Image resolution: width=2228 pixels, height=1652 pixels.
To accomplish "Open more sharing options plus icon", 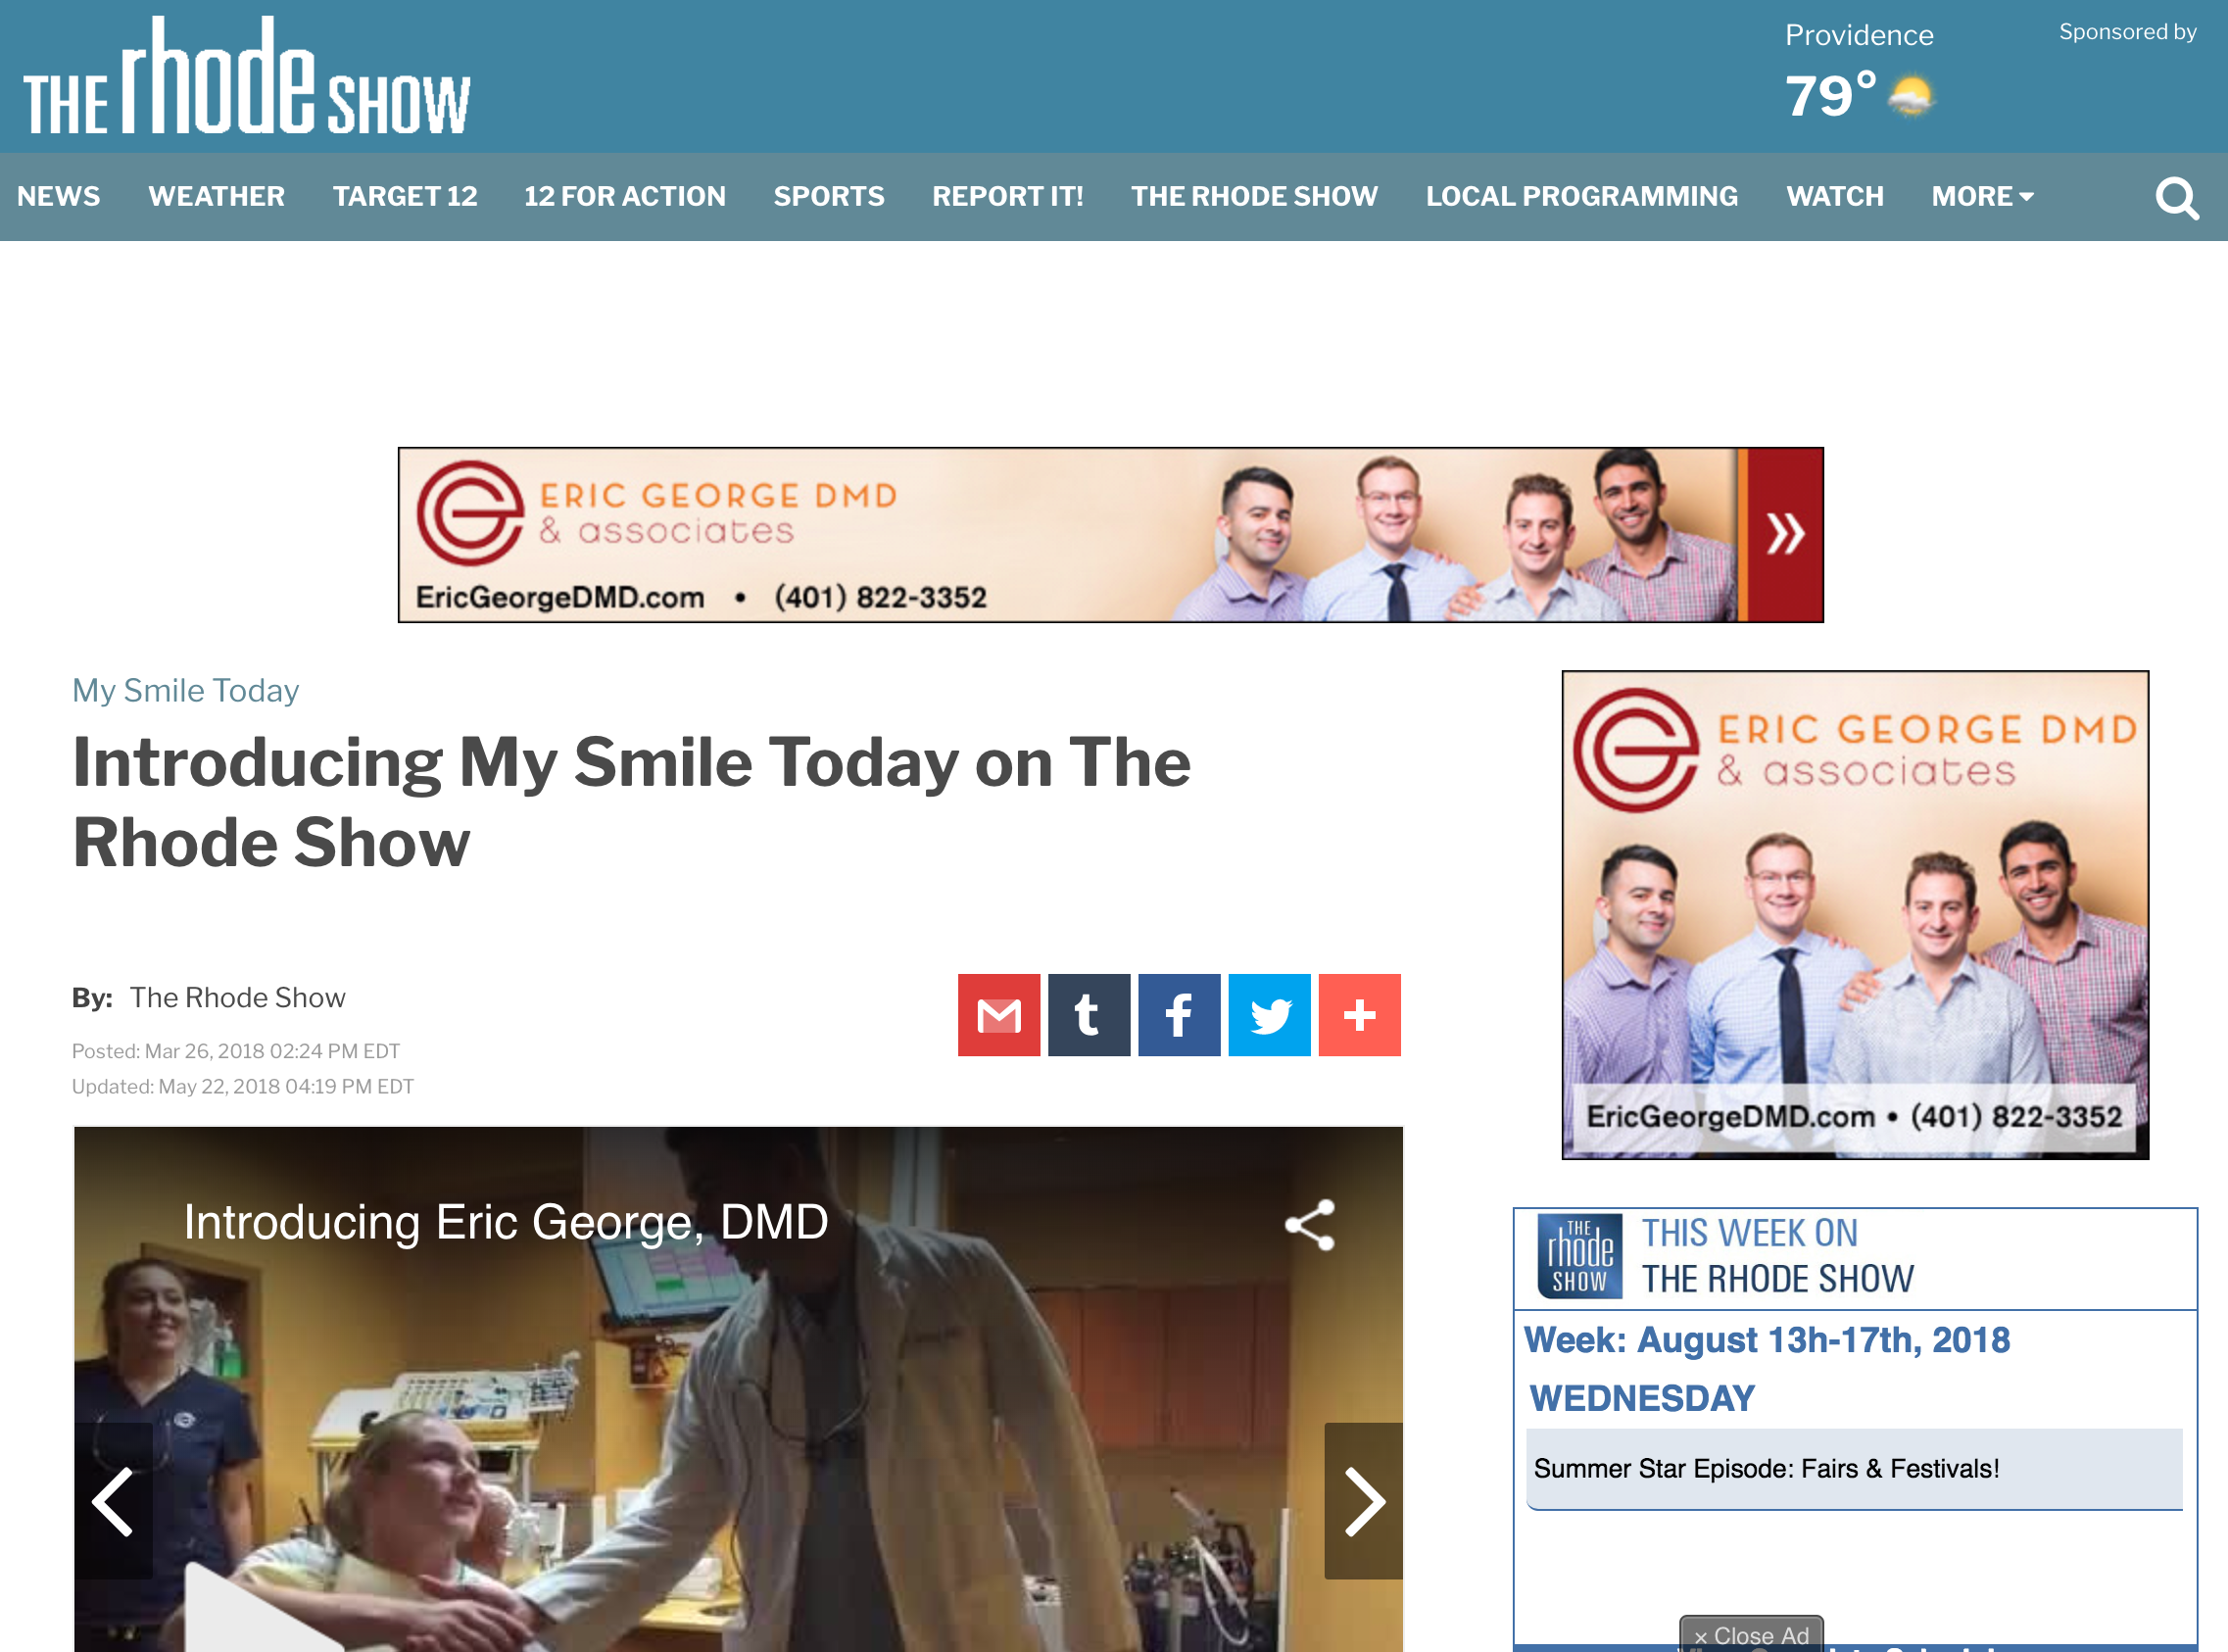I will tap(1359, 1015).
